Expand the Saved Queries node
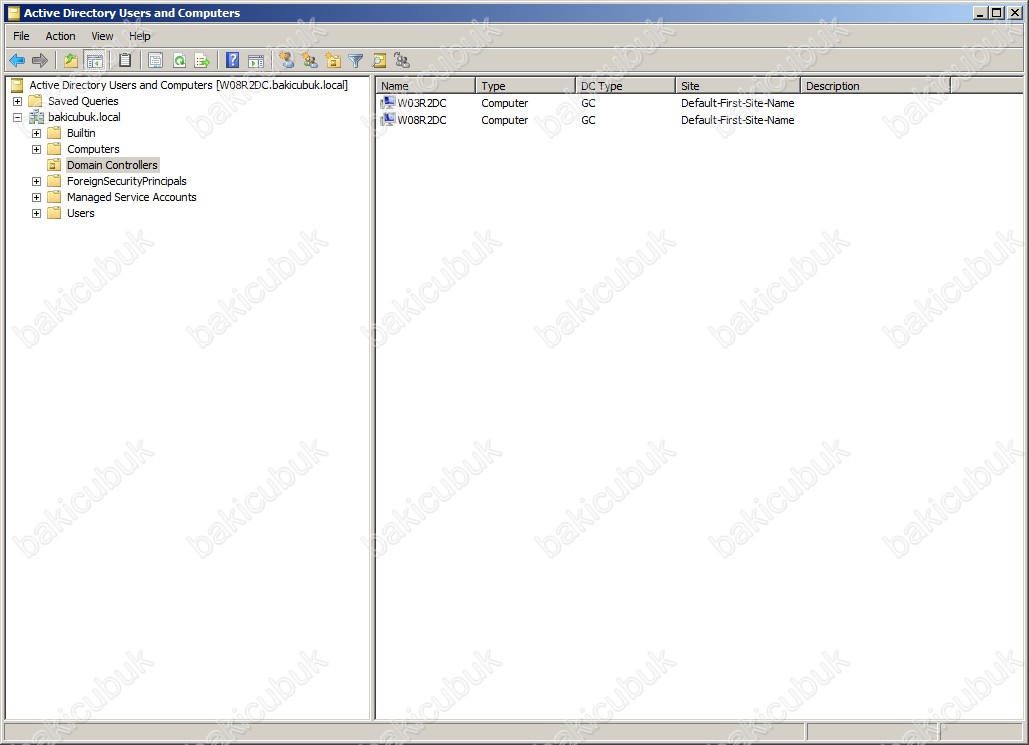This screenshot has width=1029, height=745. [18, 101]
